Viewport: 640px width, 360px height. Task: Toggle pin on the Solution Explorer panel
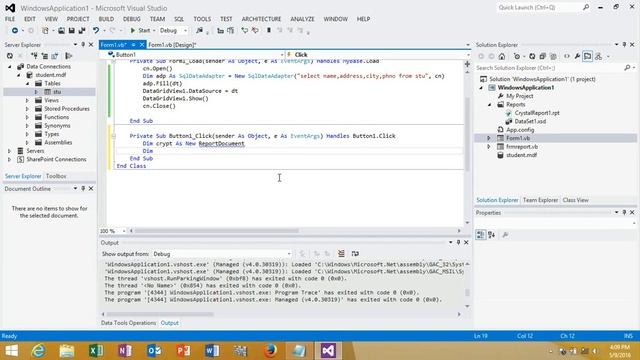pos(624,44)
